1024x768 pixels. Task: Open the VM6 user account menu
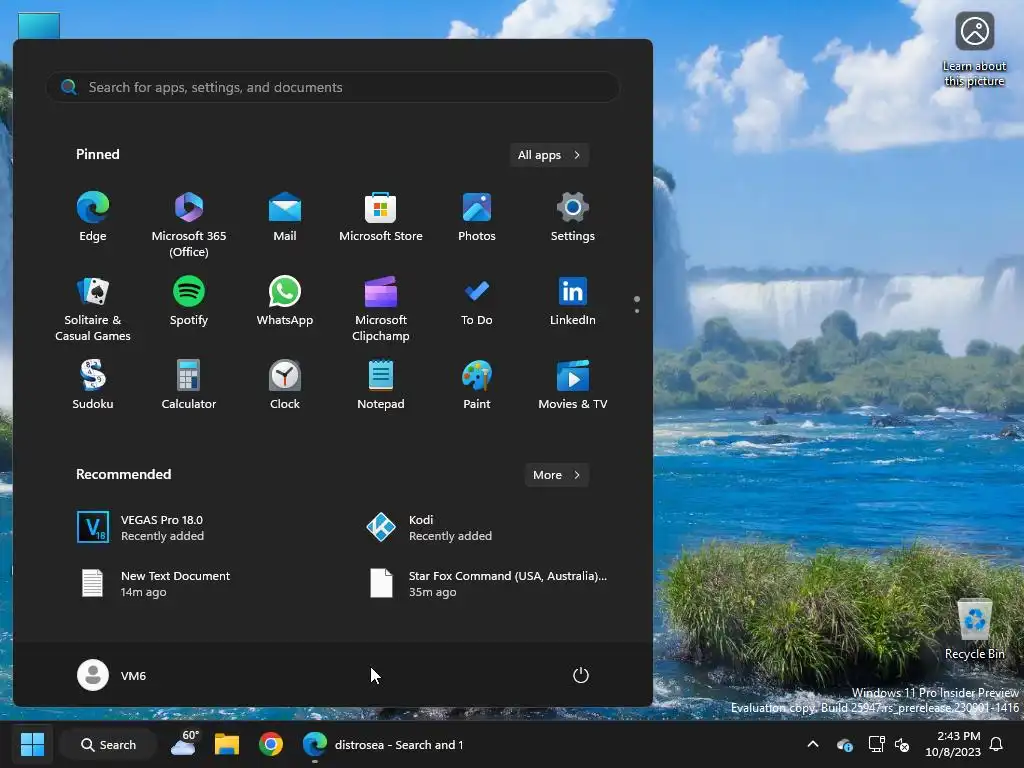[112, 675]
